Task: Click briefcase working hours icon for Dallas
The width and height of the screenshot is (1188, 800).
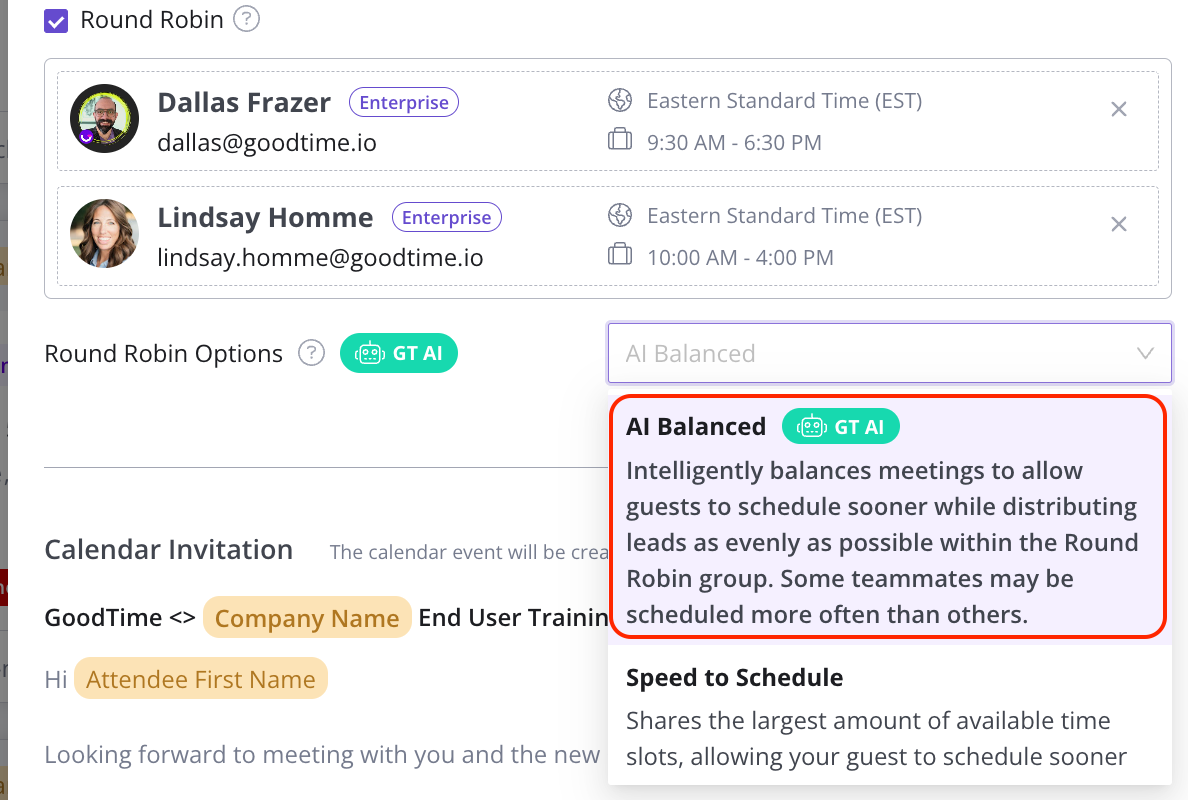Action: click(620, 141)
